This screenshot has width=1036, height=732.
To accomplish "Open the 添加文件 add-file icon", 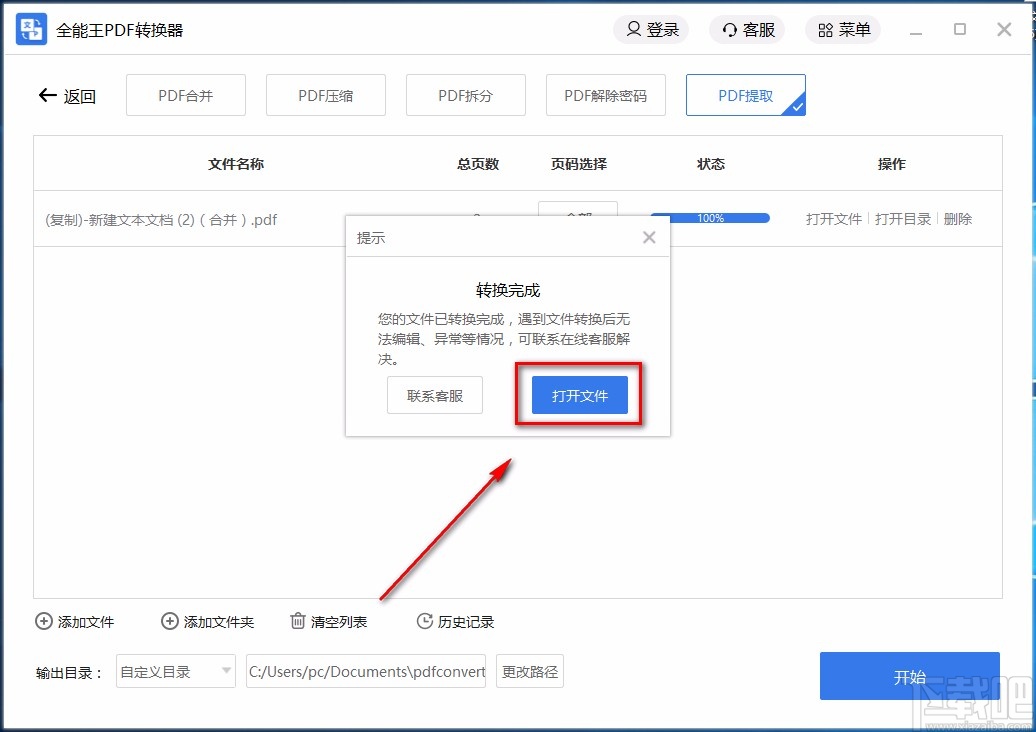I will 43,621.
